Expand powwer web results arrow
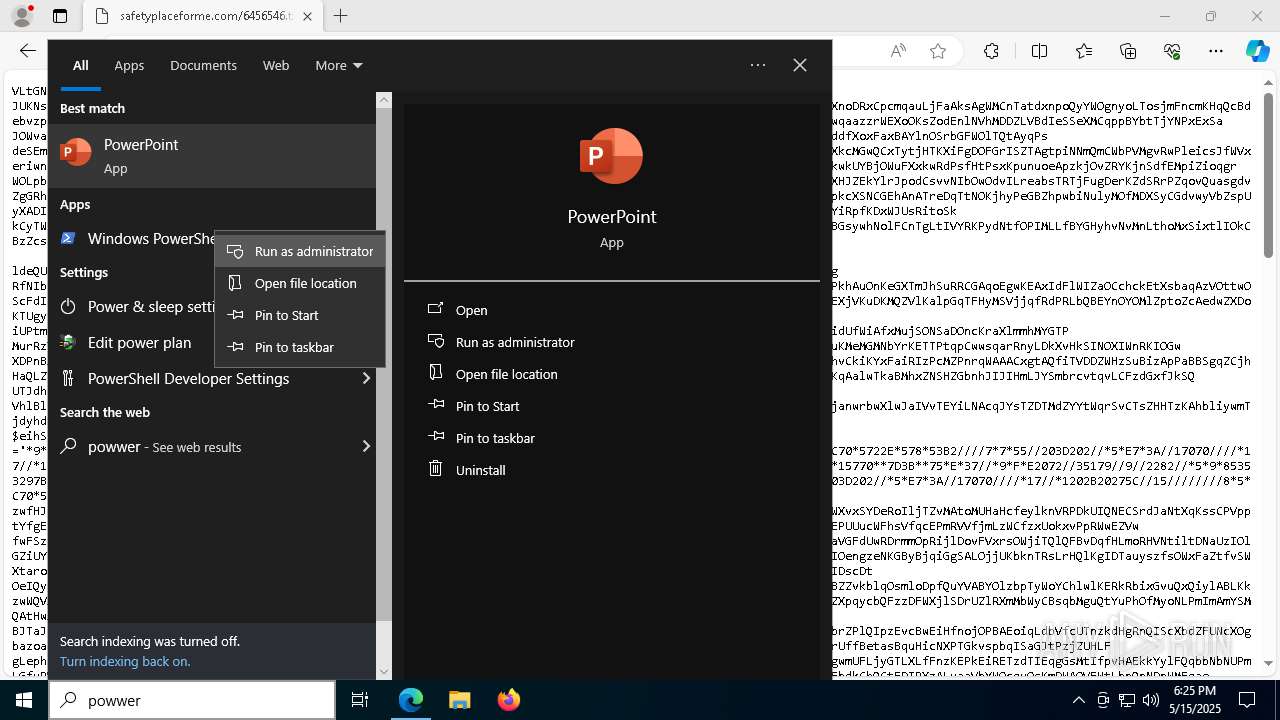Viewport: 1280px width, 720px height. [366, 446]
